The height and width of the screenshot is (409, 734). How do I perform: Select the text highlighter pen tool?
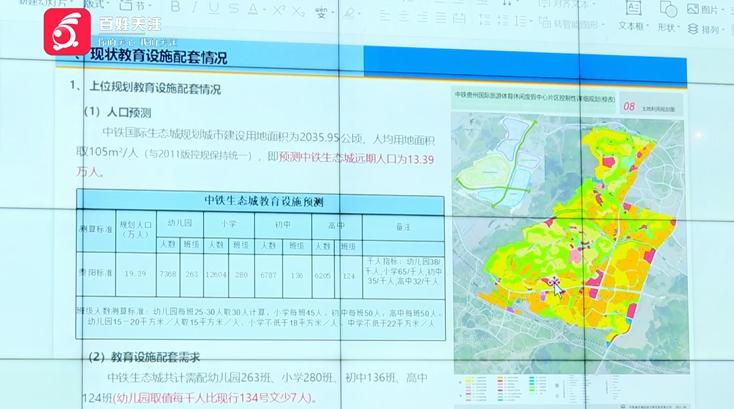349,13
